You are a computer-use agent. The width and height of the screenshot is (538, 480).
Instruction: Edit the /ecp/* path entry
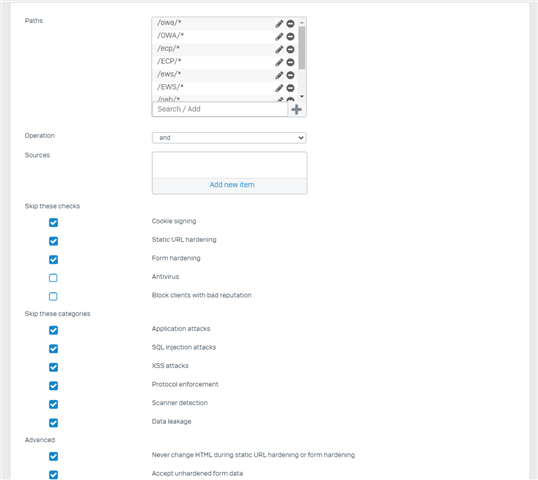click(279, 50)
